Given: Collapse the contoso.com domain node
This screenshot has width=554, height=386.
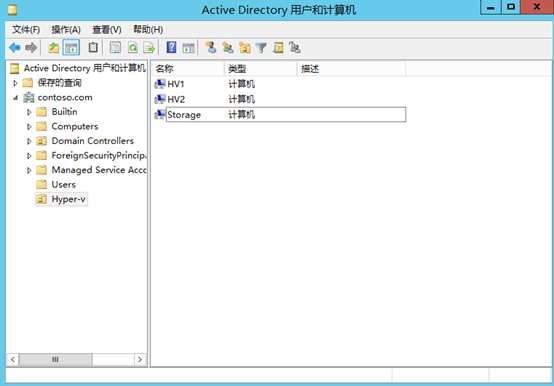Looking at the screenshot, I should click(16, 98).
